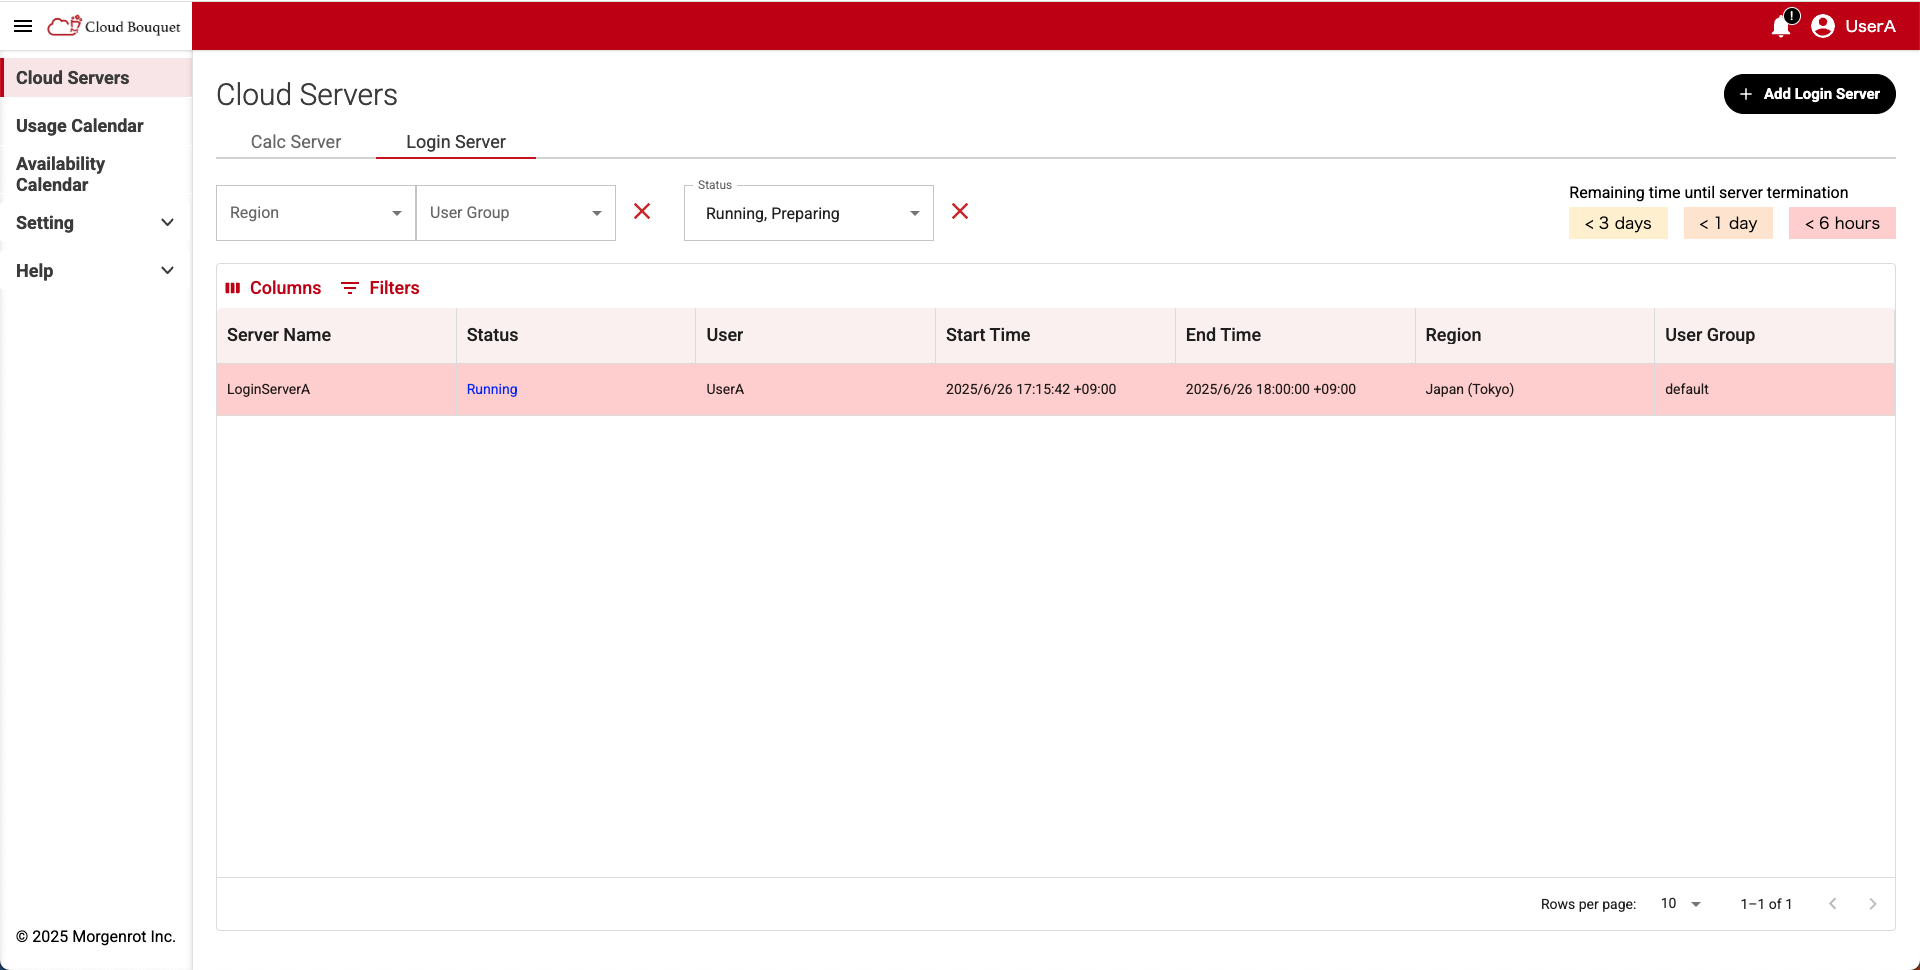Click the '1–1 of 1' pagination text
The image size is (1920, 970).
coord(1766,904)
